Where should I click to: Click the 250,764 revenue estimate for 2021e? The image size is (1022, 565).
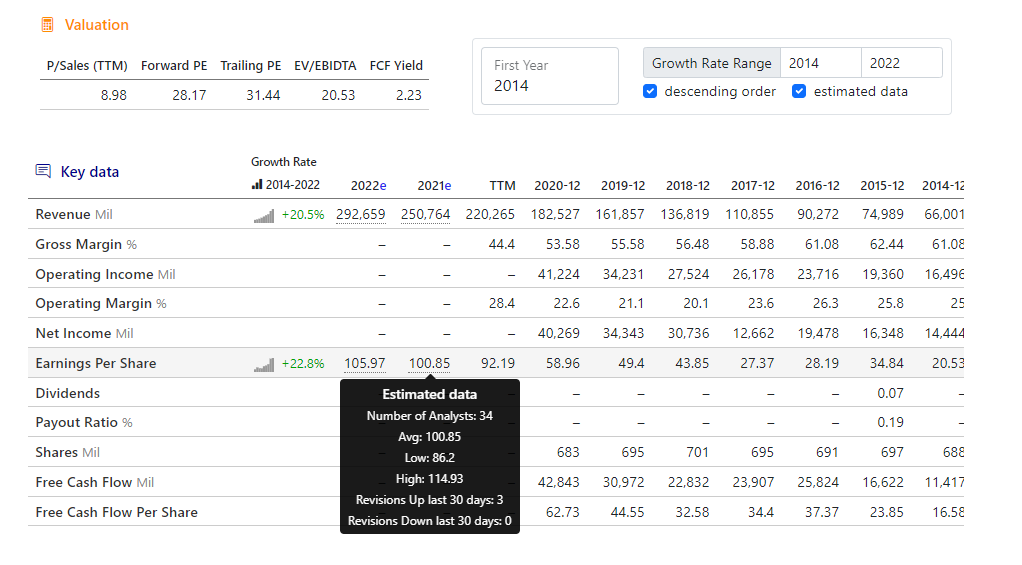[425, 214]
